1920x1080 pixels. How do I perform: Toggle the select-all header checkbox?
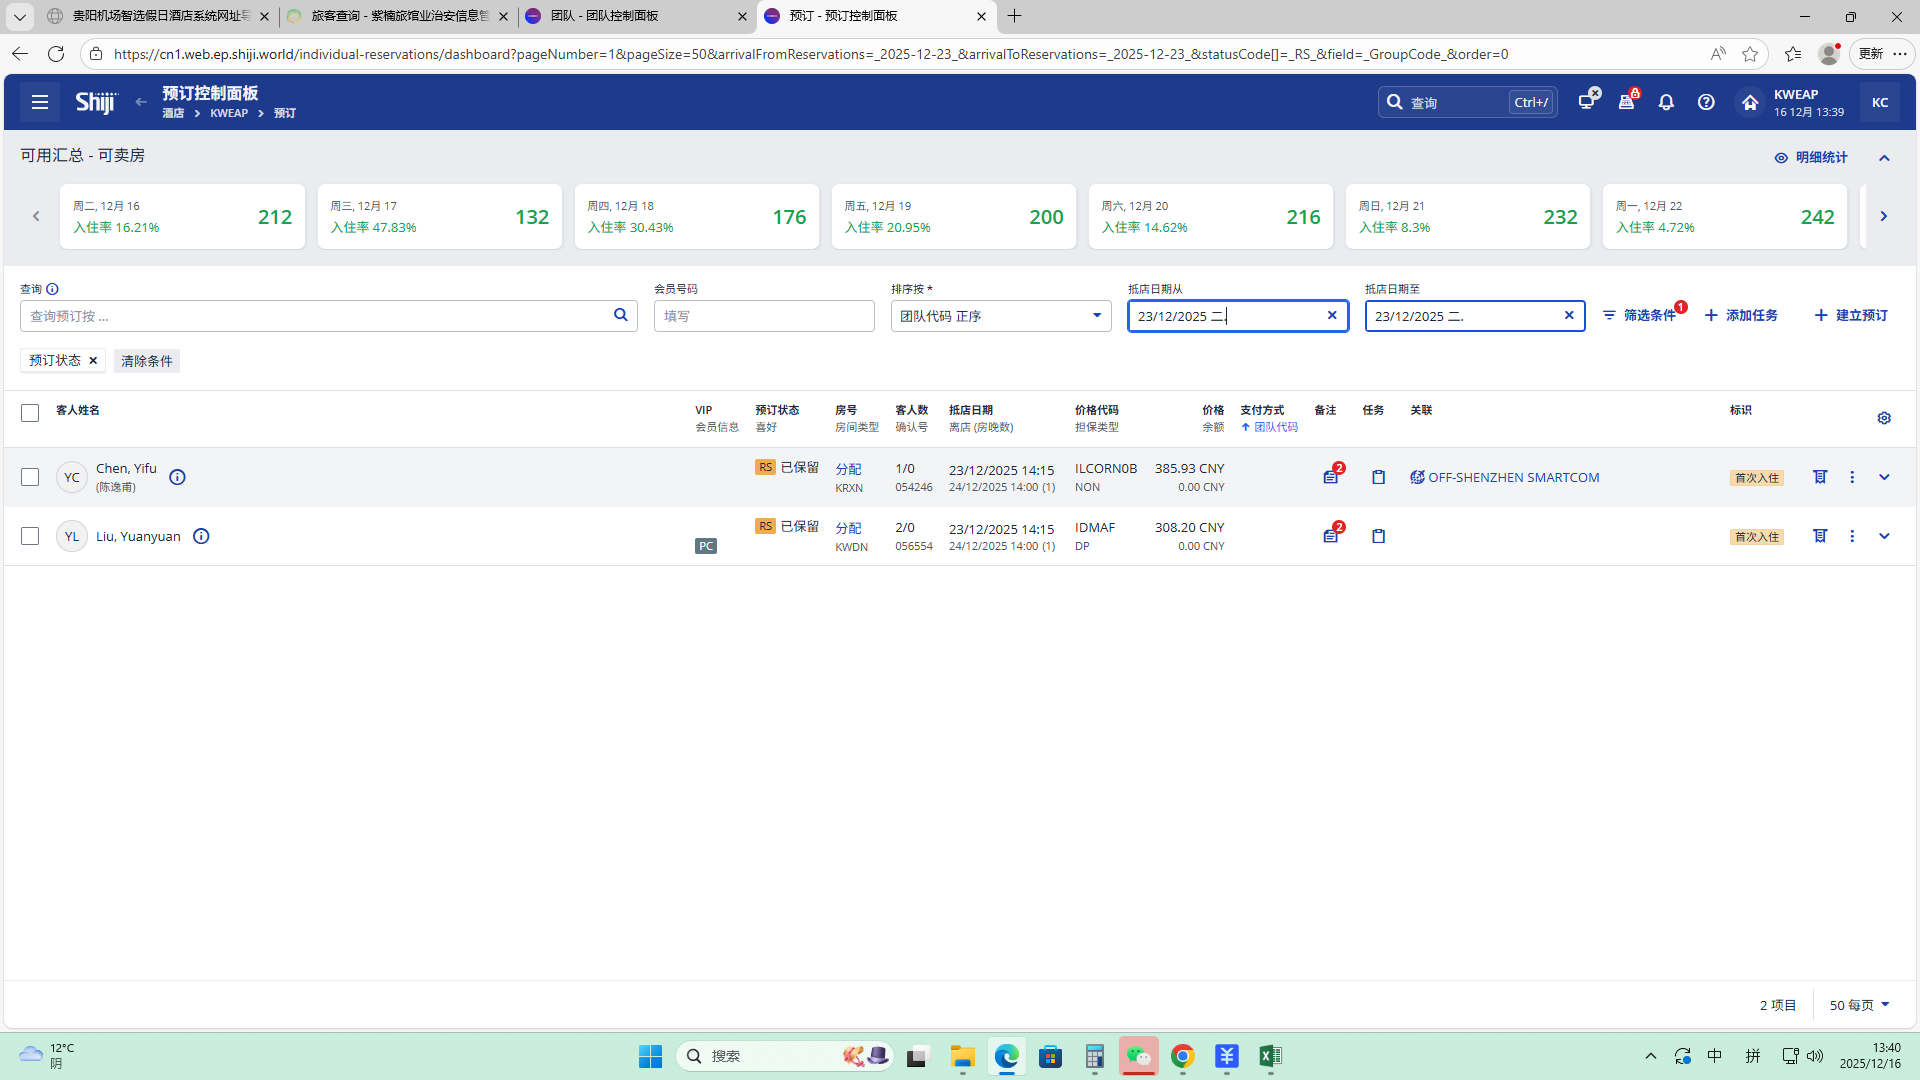[x=30, y=413]
